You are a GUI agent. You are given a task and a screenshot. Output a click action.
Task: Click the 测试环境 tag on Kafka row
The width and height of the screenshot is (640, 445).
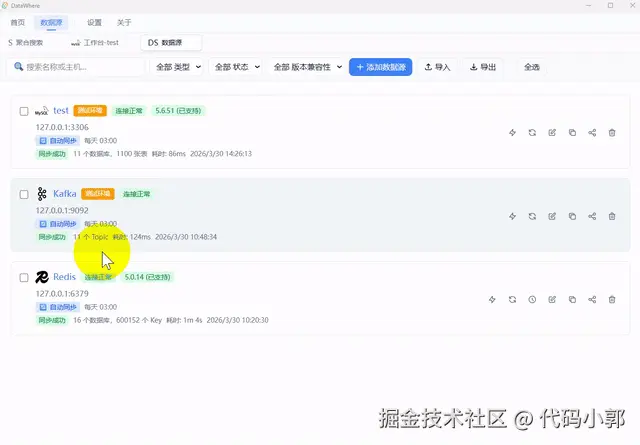pyautogui.click(x=98, y=194)
